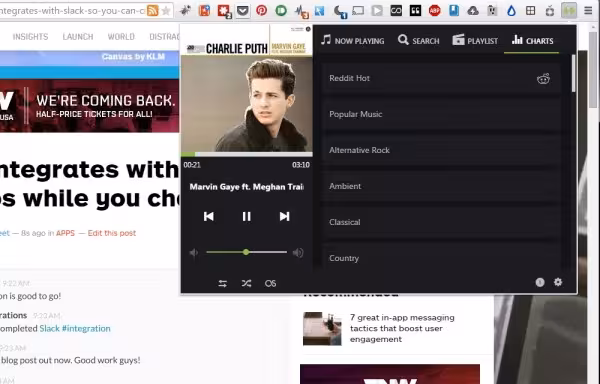The width and height of the screenshot is (600, 384).
Task: Open the Alternative Rock chart
Action: point(441,150)
